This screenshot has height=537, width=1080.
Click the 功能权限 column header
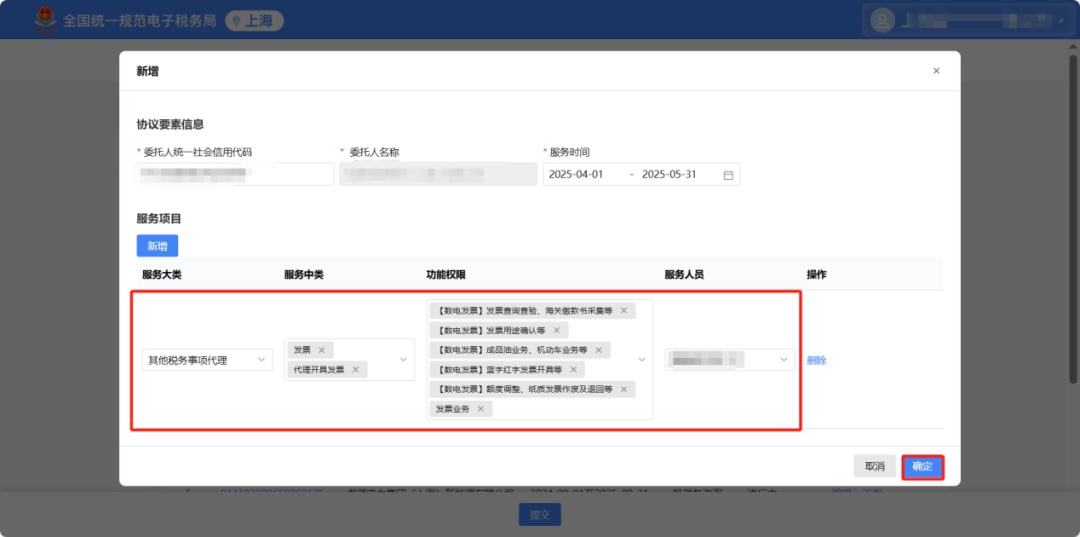[x=446, y=275]
